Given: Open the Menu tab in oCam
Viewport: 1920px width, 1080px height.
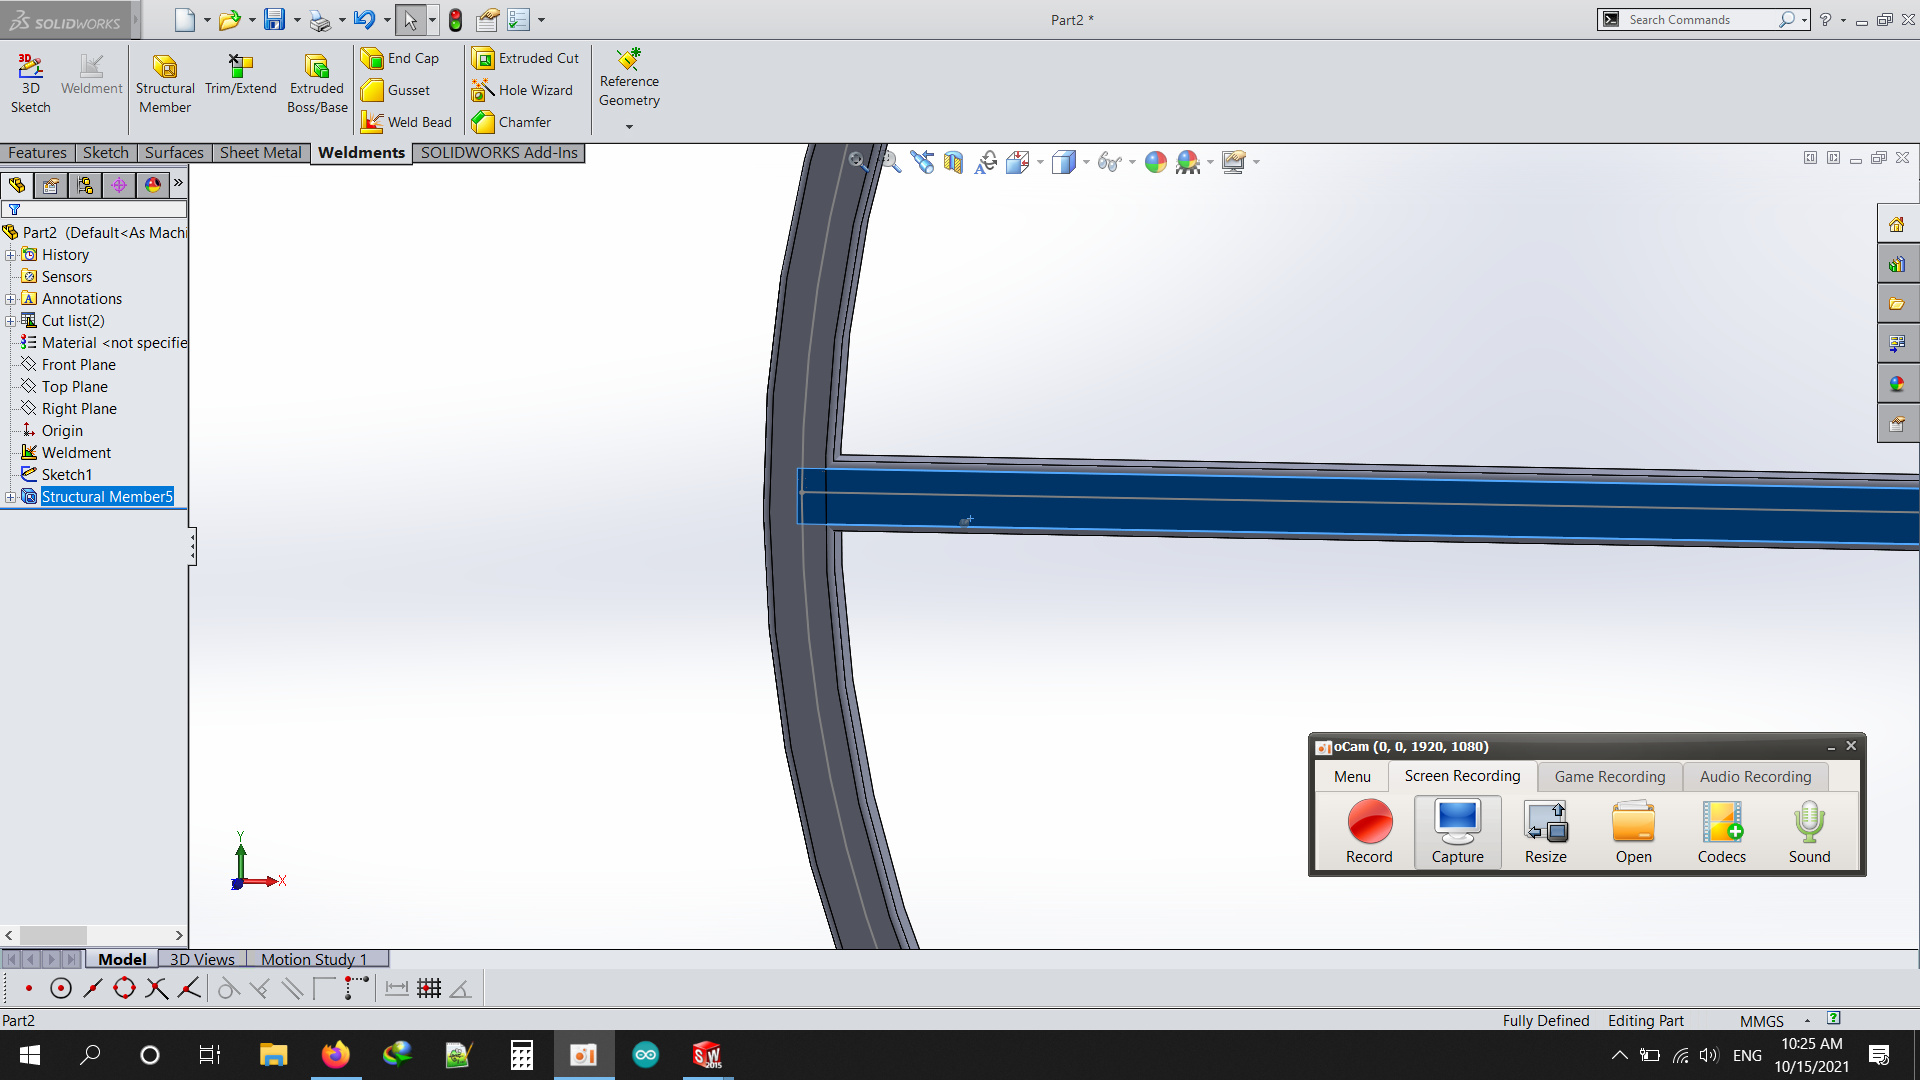Looking at the screenshot, I should [1352, 777].
